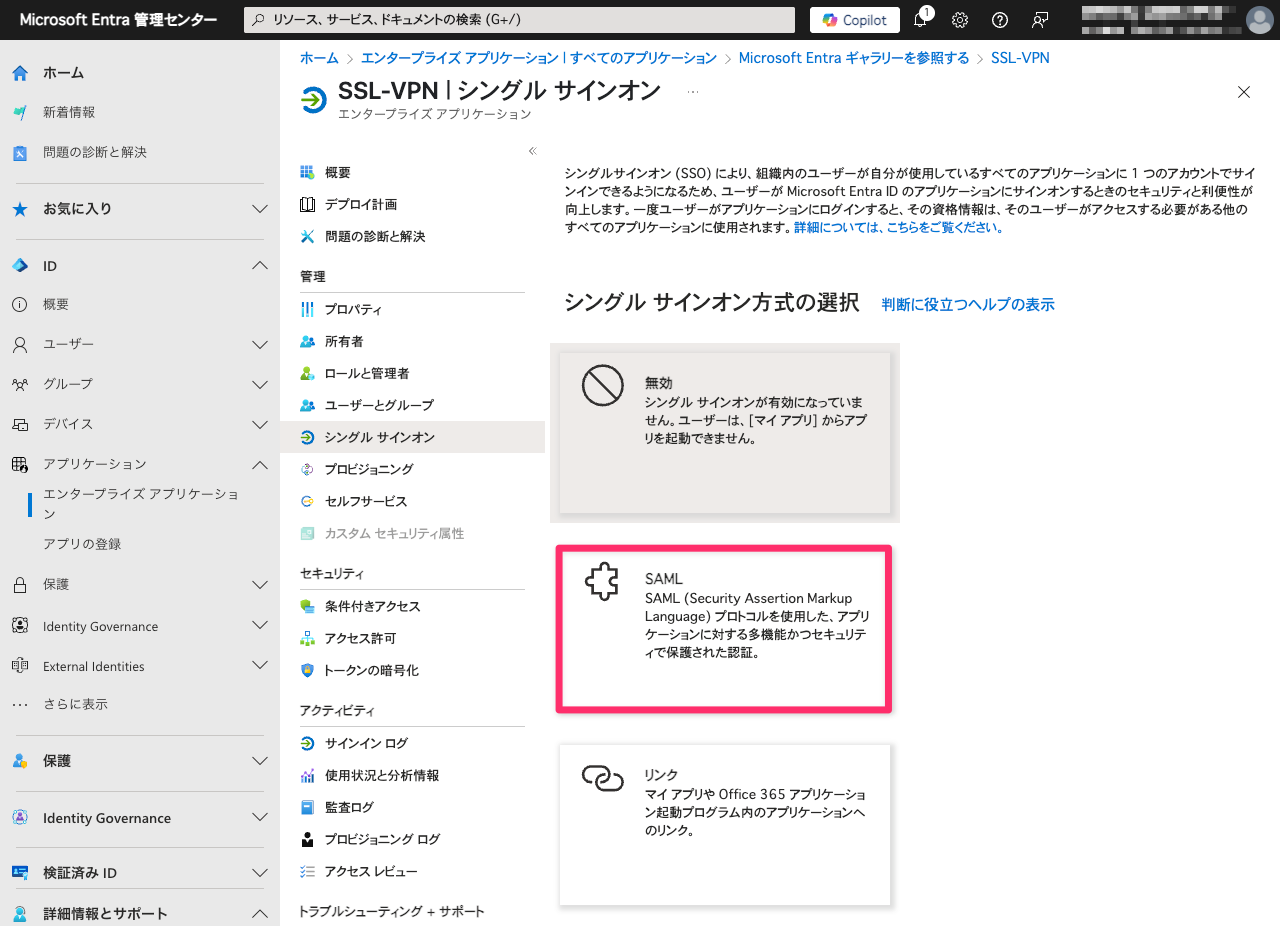Click 判断に役立つヘルプの表示 link
The image size is (1280, 926).
[x=968, y=305]
